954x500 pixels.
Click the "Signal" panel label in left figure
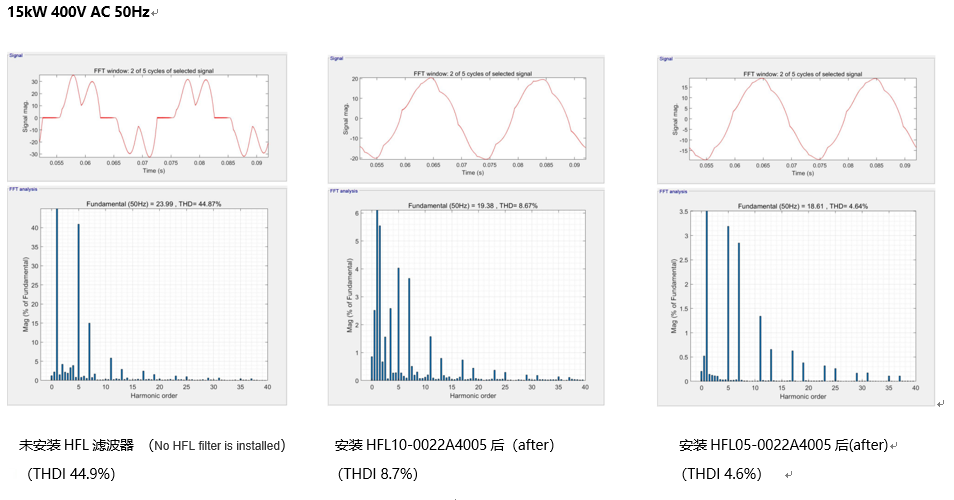coord(16,57)
